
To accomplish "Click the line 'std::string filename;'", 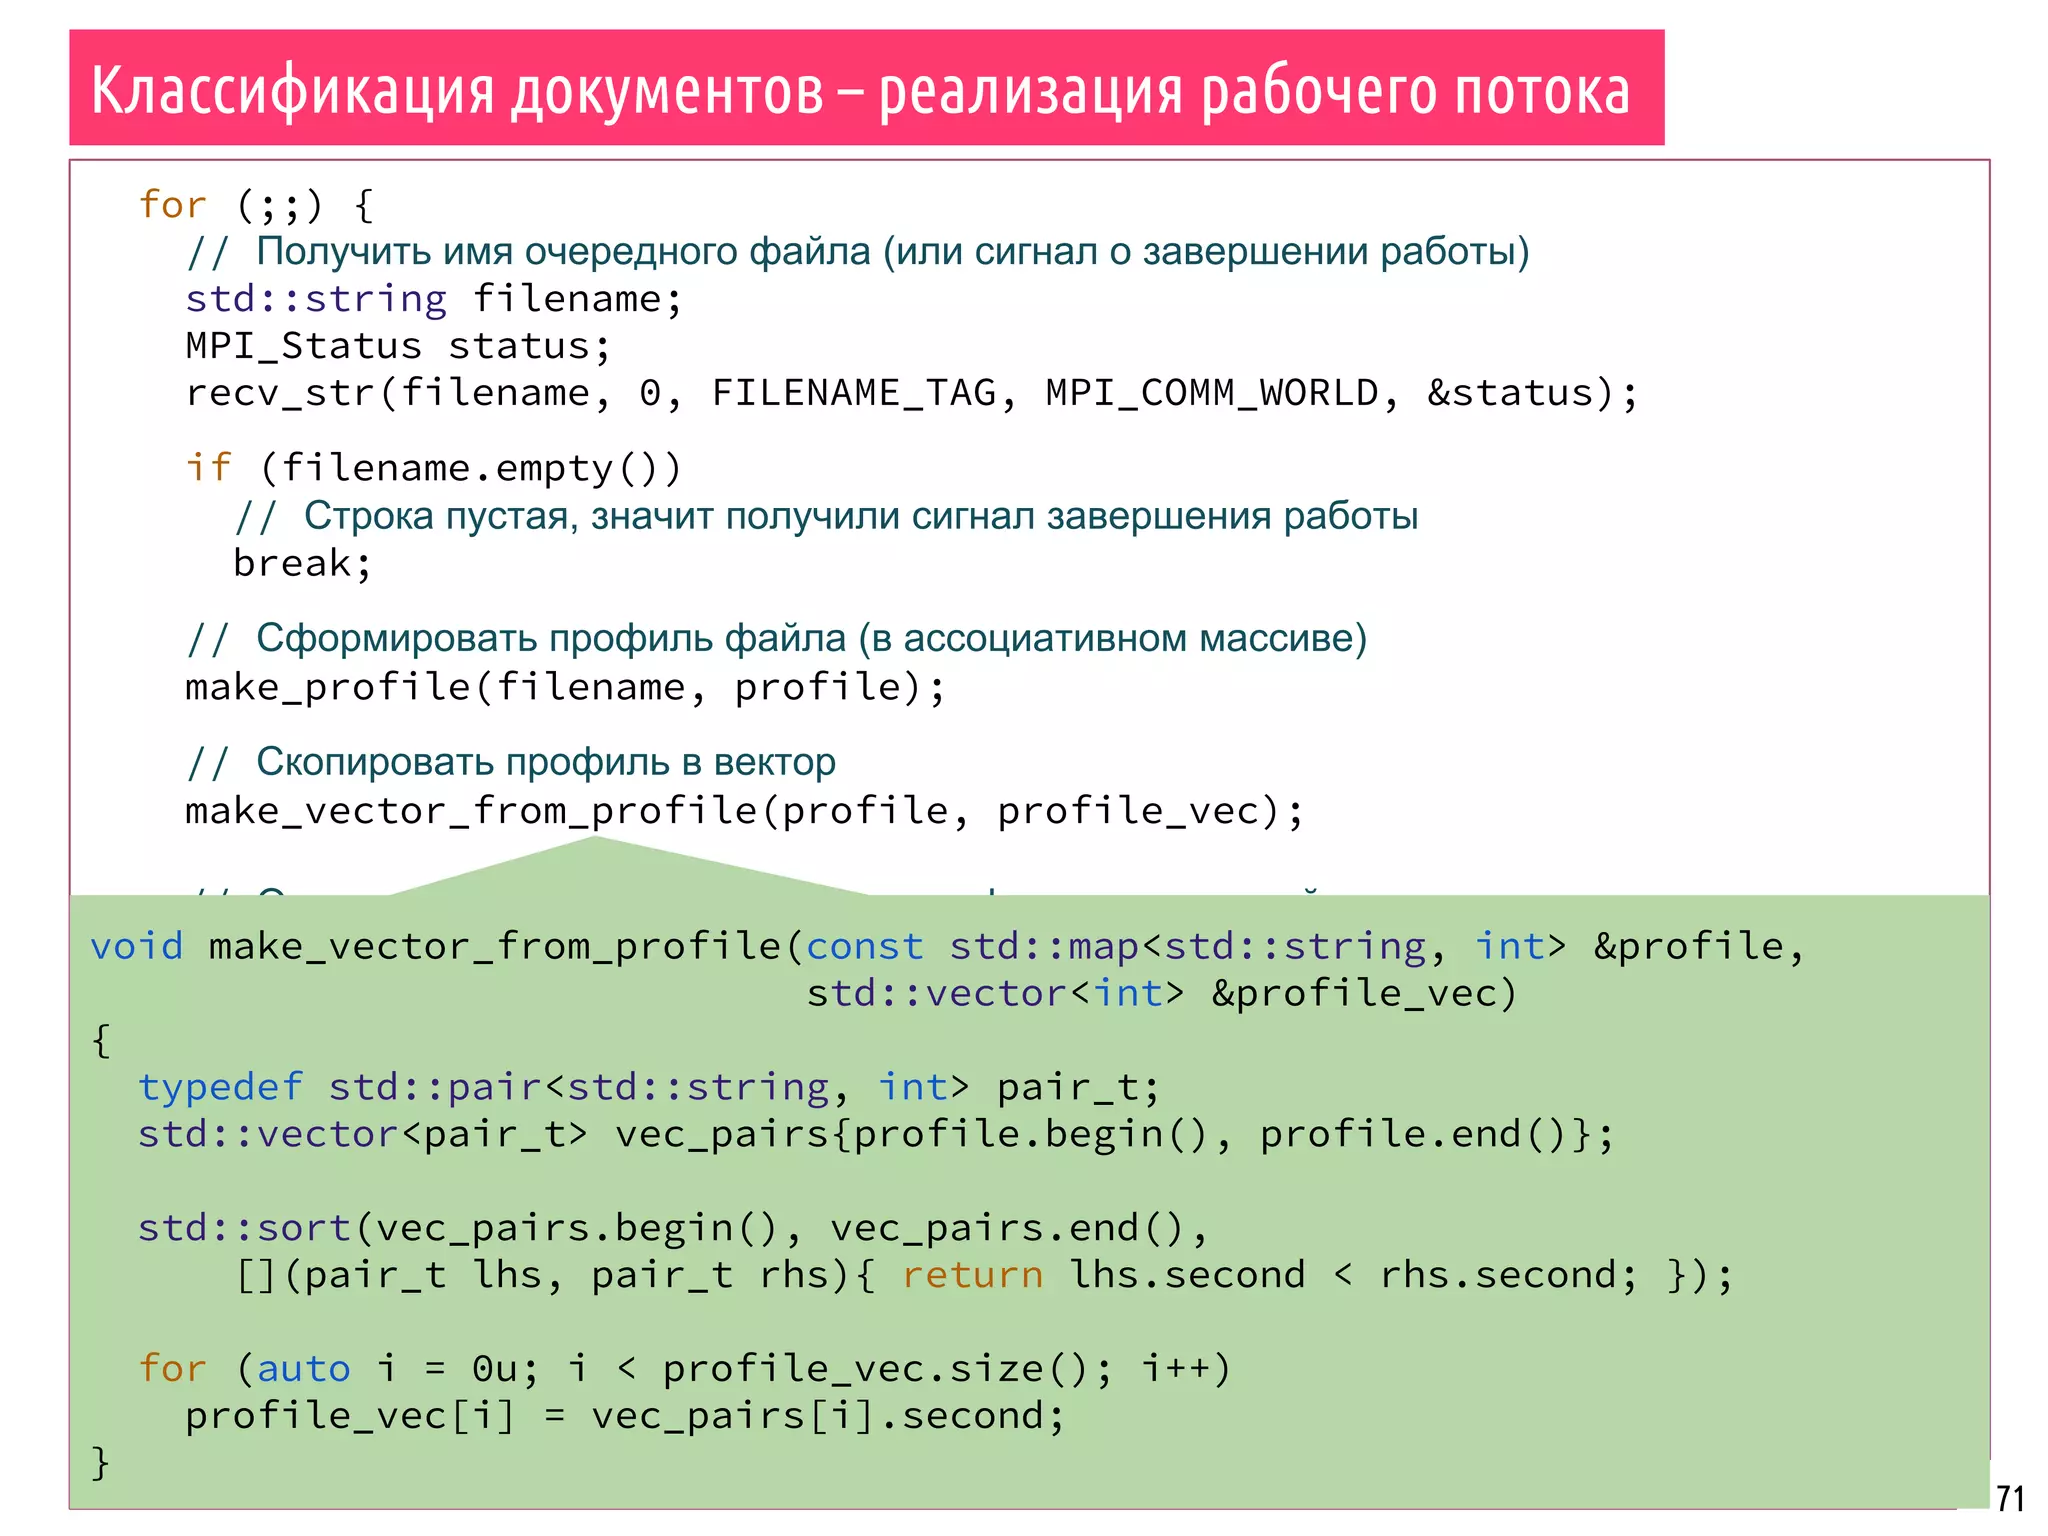I will tap(434, 299).
